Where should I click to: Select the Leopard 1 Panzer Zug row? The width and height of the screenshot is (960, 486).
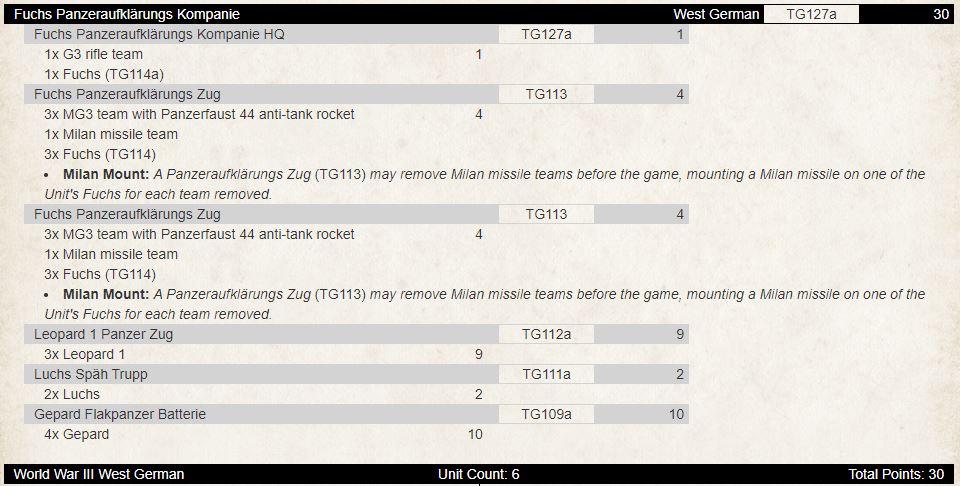pos(356,334)
